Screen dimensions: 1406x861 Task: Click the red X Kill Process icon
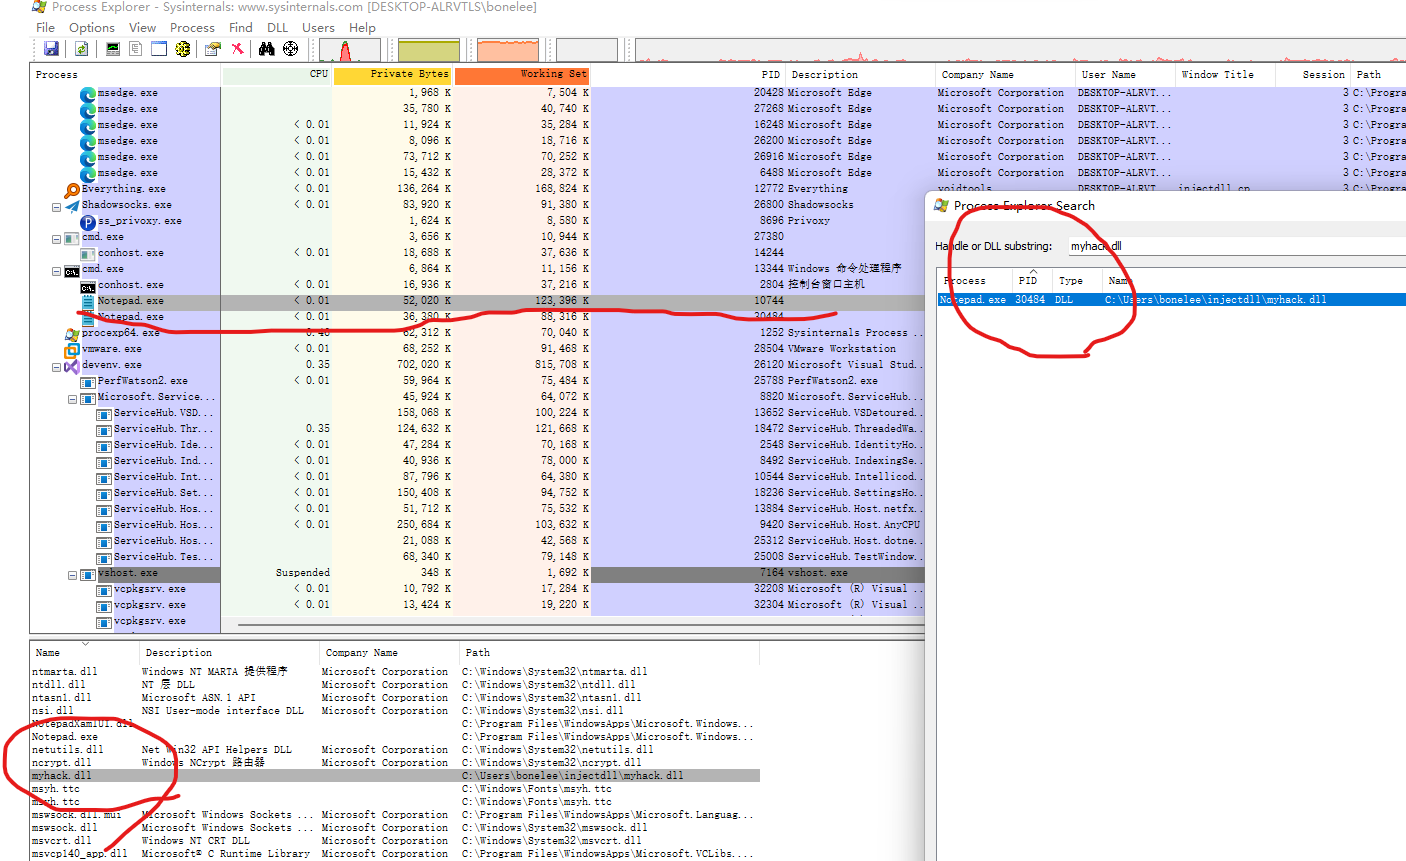tap(237, 49)
